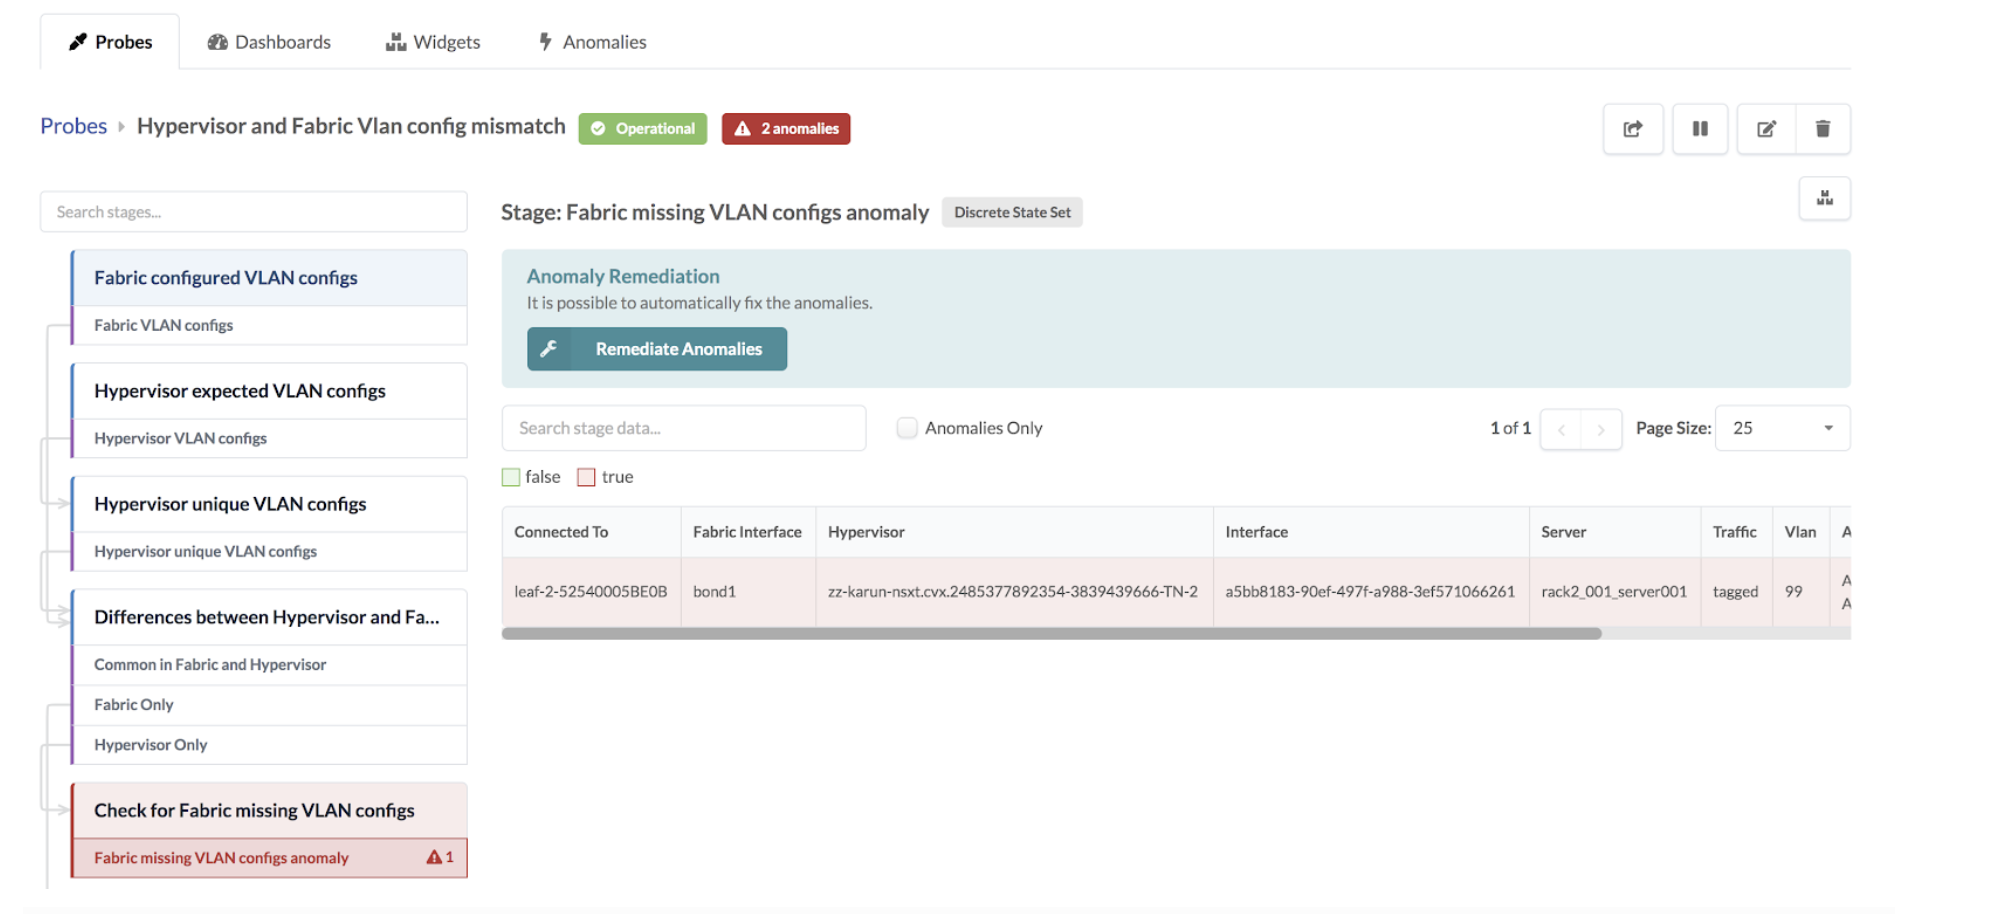
Task: Focus the Search stage data field
Action: (684, 428)
